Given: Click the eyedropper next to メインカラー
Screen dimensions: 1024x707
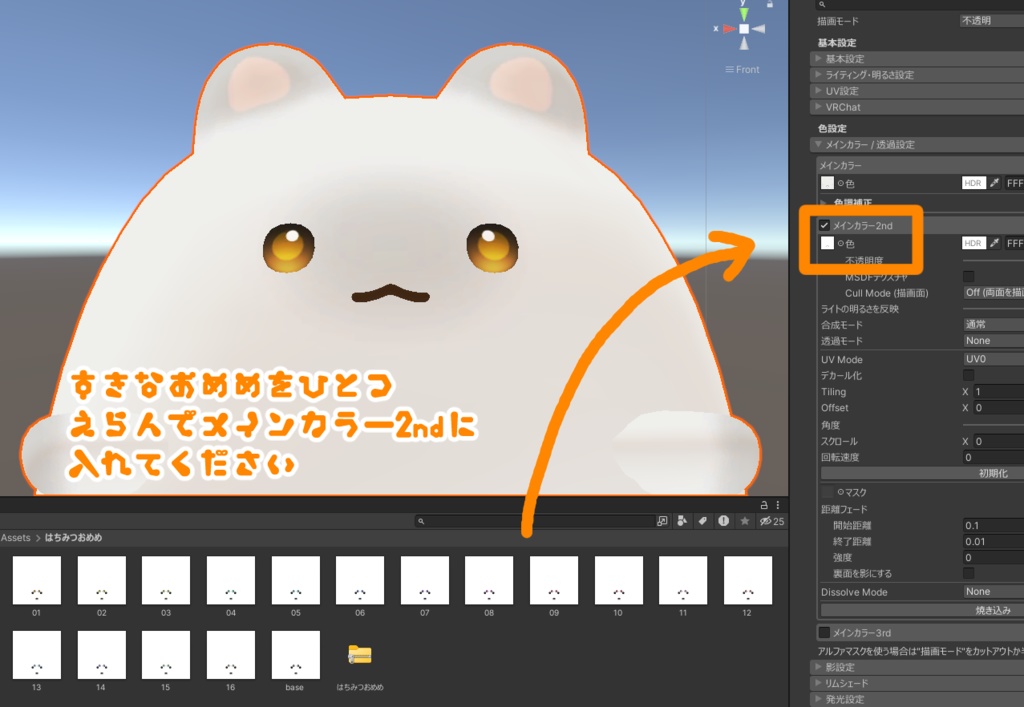Looking at the screenshot, I should coord(995,183).
